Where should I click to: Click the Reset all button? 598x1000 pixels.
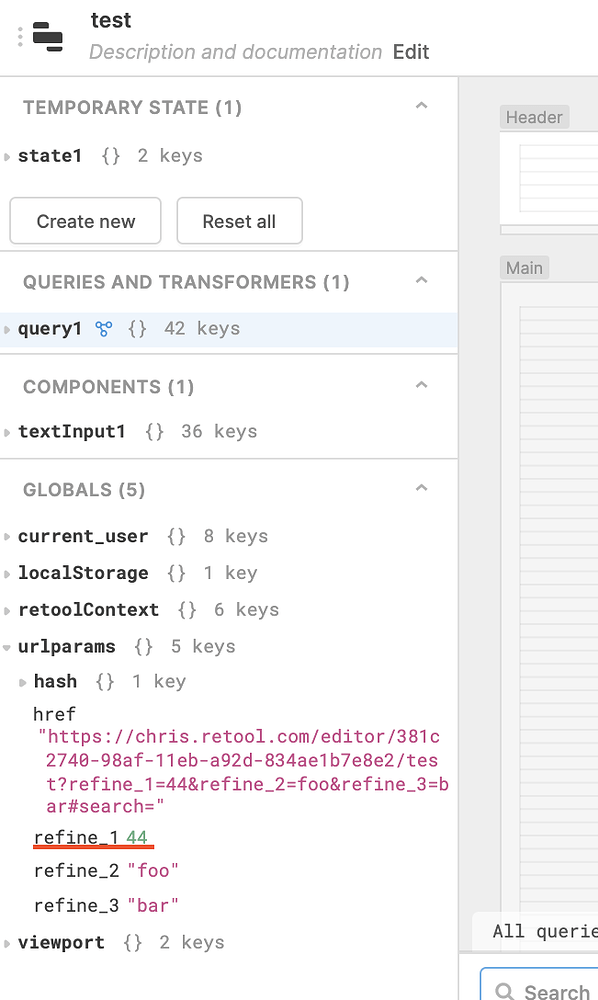[239, 221]
